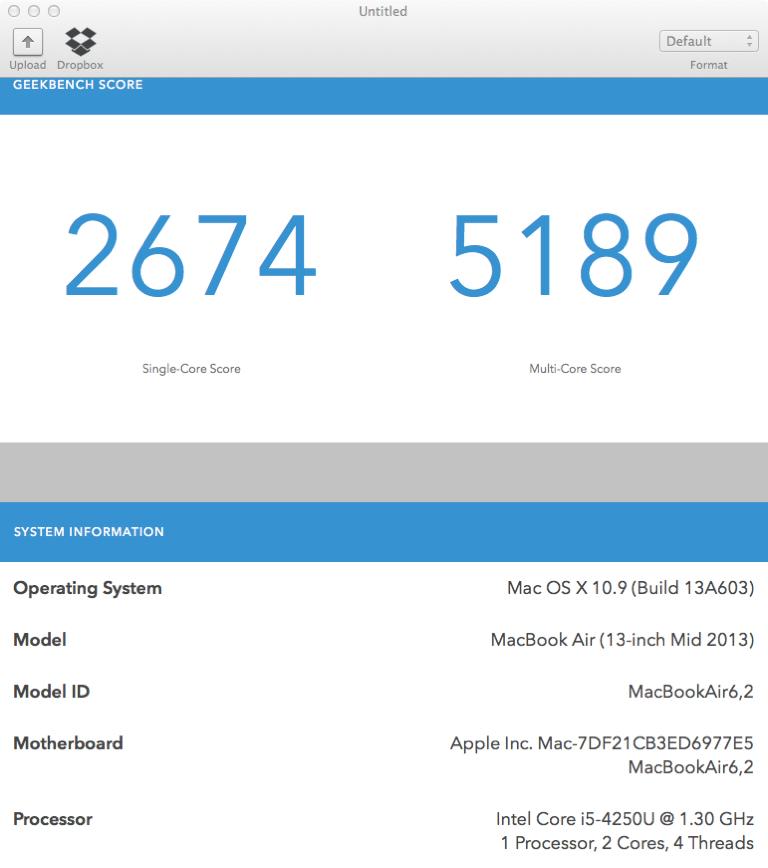Image resolution: width=768 pixels, height=868 pixels.
Task: Click the Intel Core i5-4250U processor value
Action: coord(624,819)
